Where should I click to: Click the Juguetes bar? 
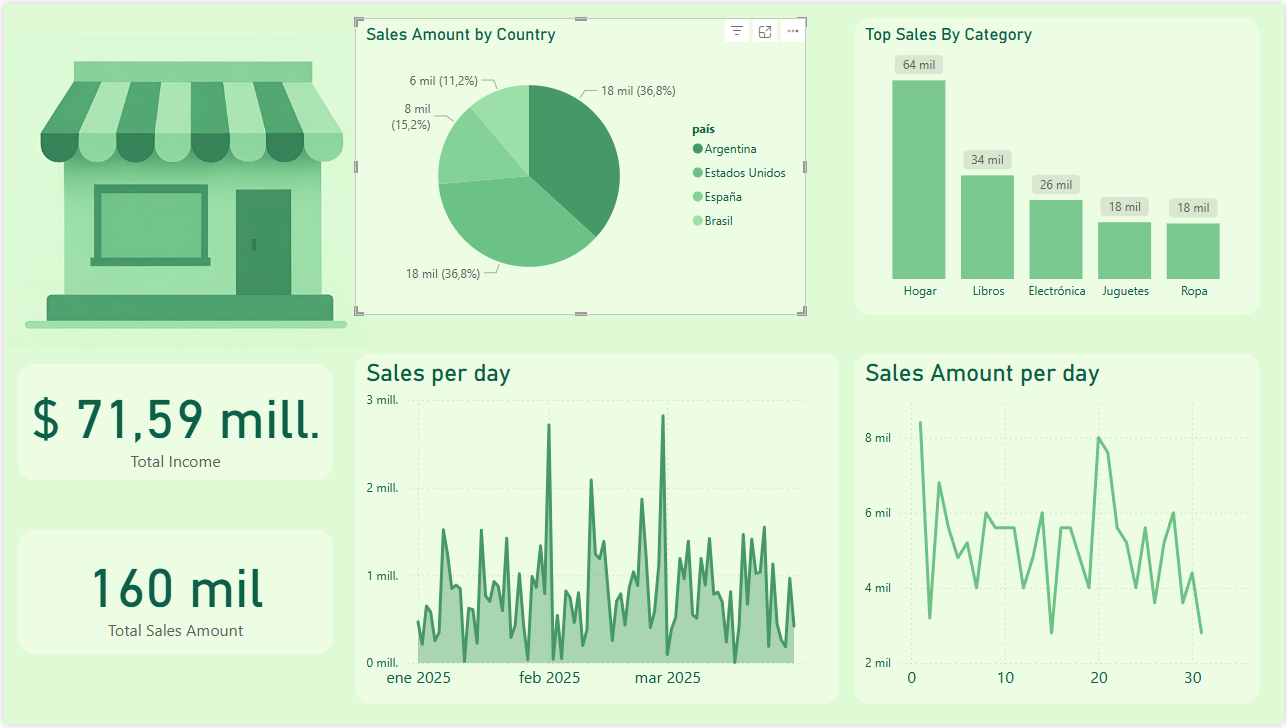pyautogui.click(x=1124, y=251)
